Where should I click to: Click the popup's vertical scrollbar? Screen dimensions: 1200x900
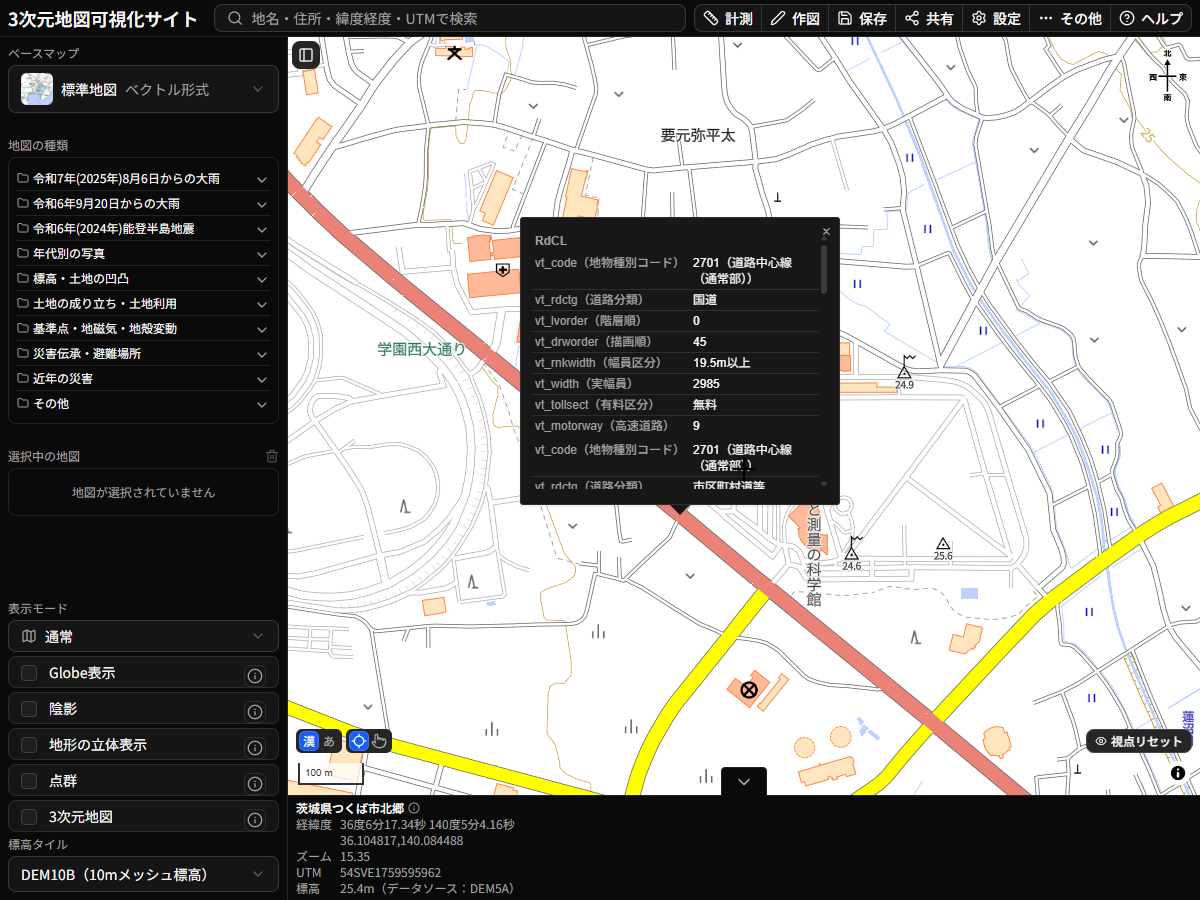click(x=824, y=269)
